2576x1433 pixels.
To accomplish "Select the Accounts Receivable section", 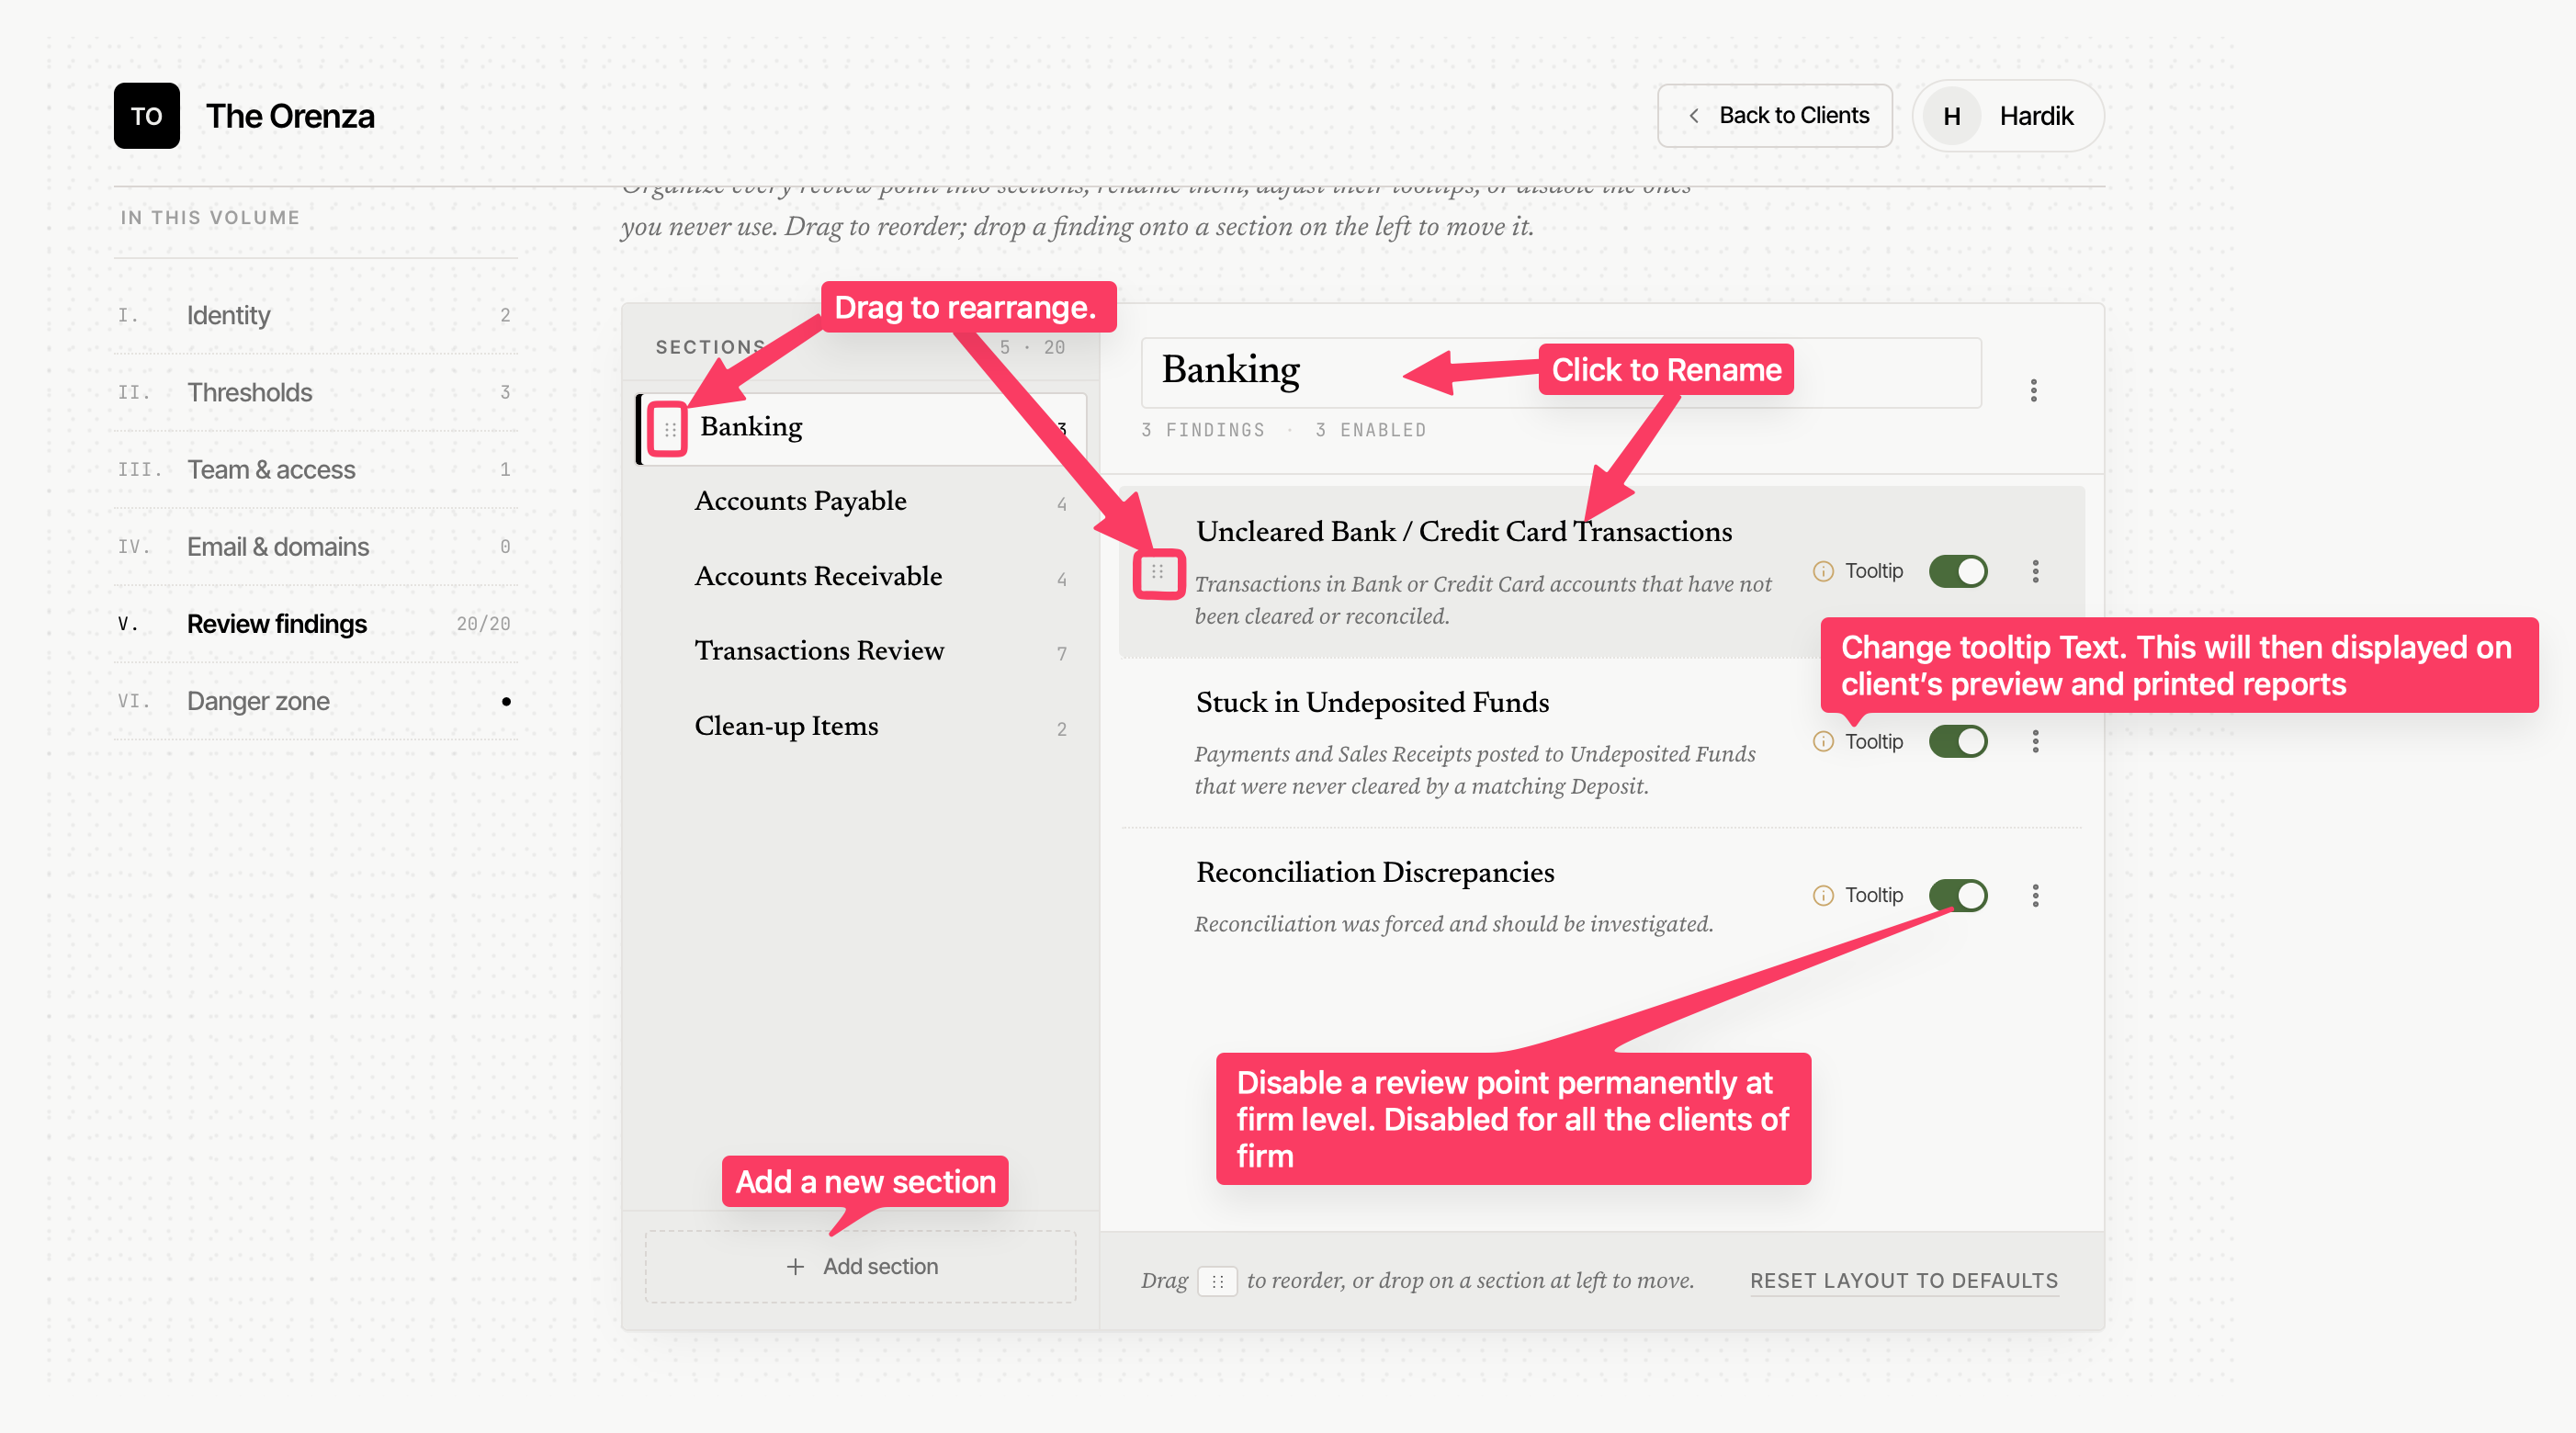I will (862, 576).
